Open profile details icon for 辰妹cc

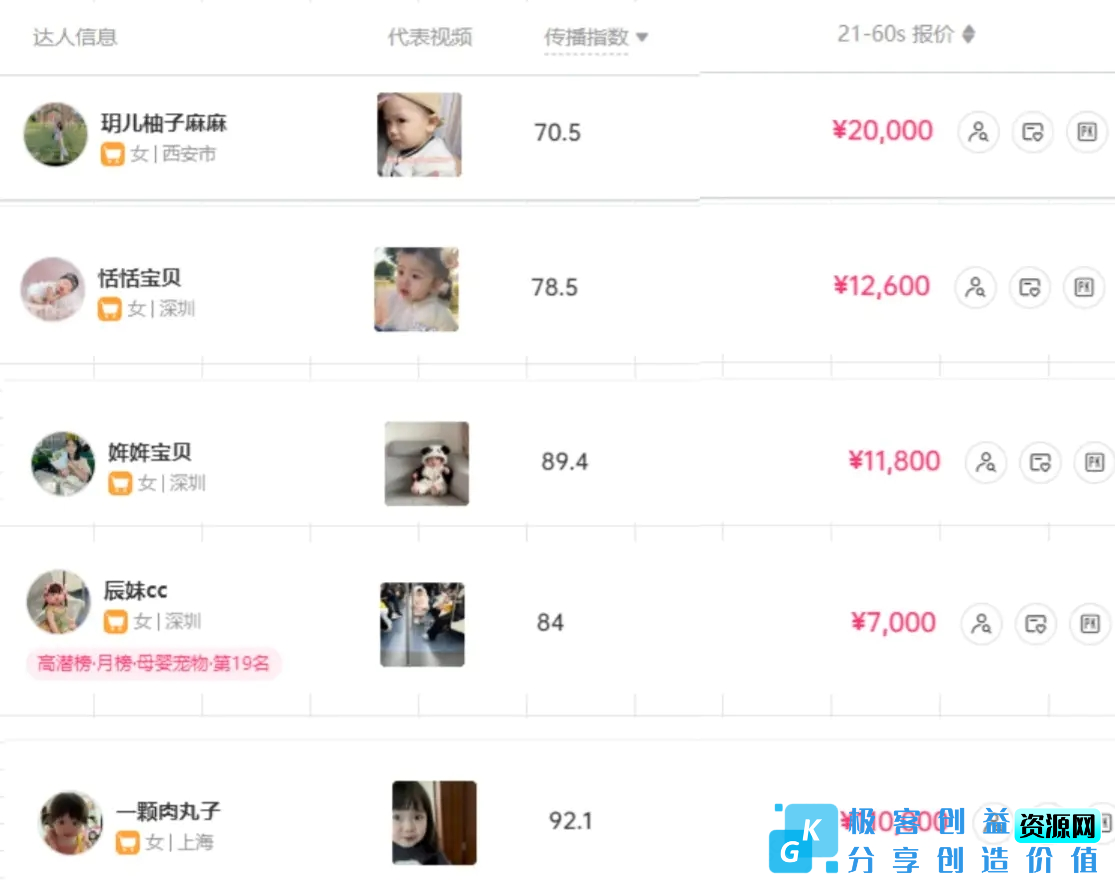982,623
